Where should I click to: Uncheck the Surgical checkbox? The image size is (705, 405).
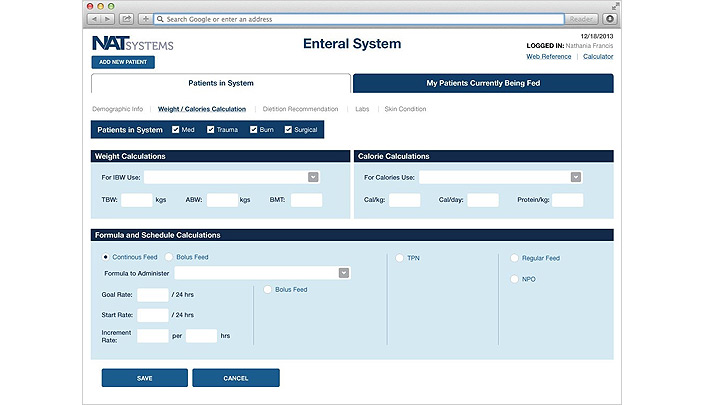pyautogui.click(x=288, y=129)
